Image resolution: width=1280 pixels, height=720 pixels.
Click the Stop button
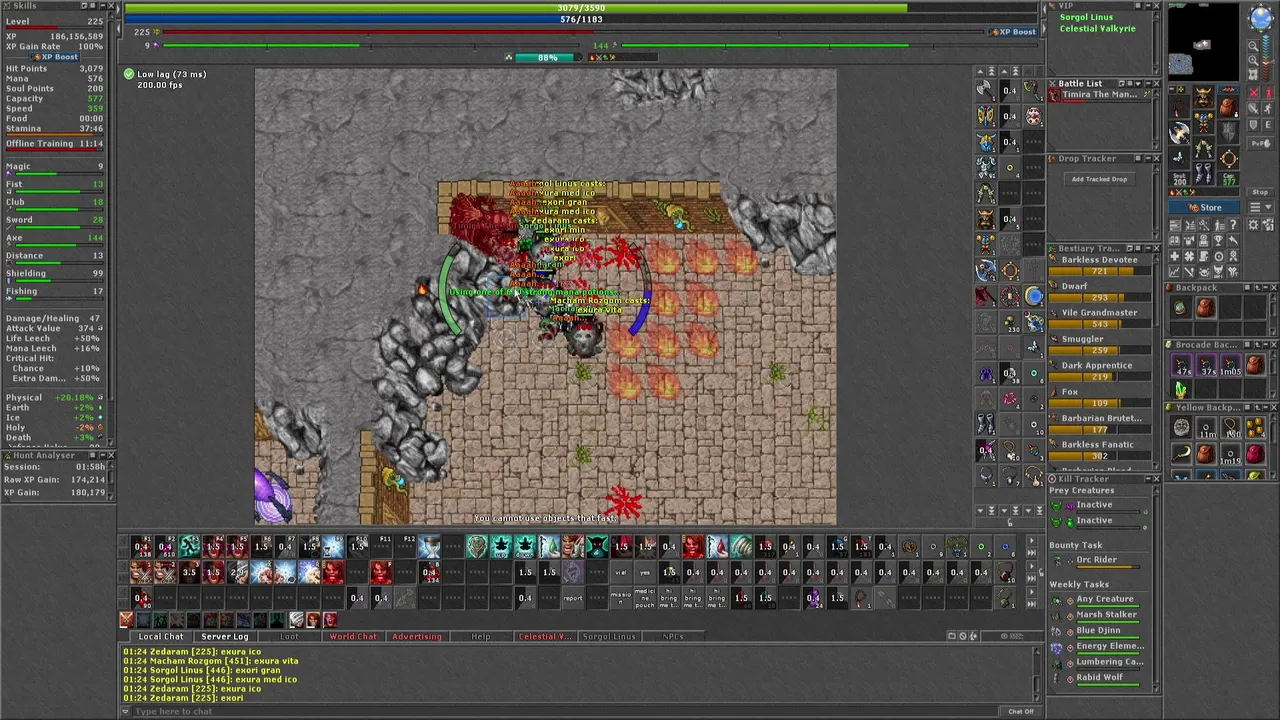(1260, 192)
